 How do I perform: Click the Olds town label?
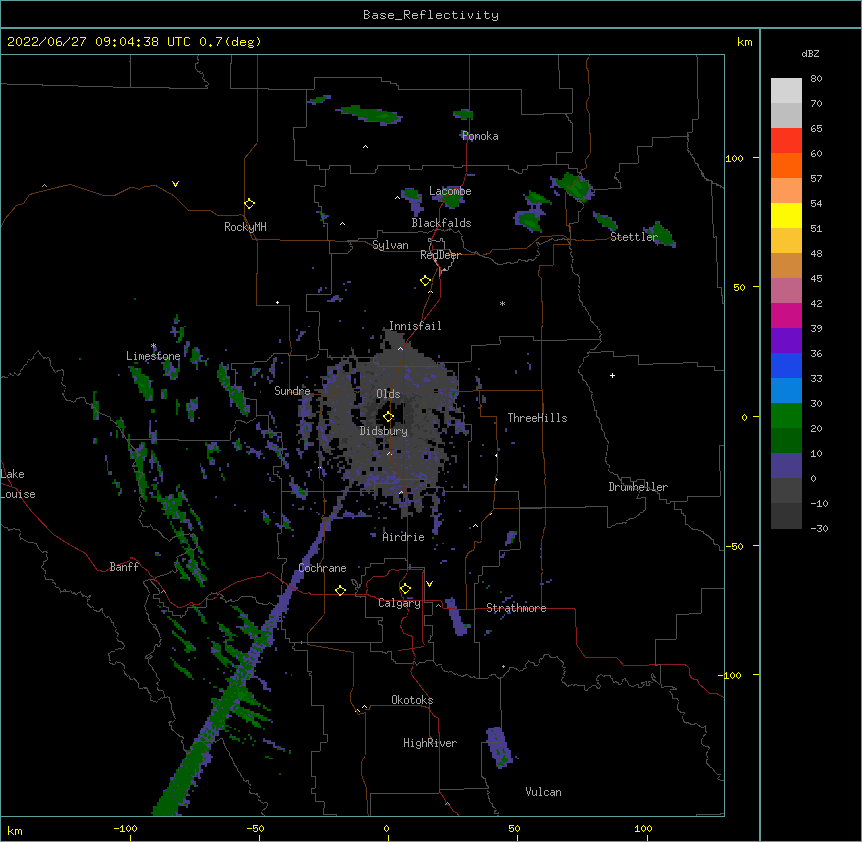pyautogui.click(x=388, y=394)
